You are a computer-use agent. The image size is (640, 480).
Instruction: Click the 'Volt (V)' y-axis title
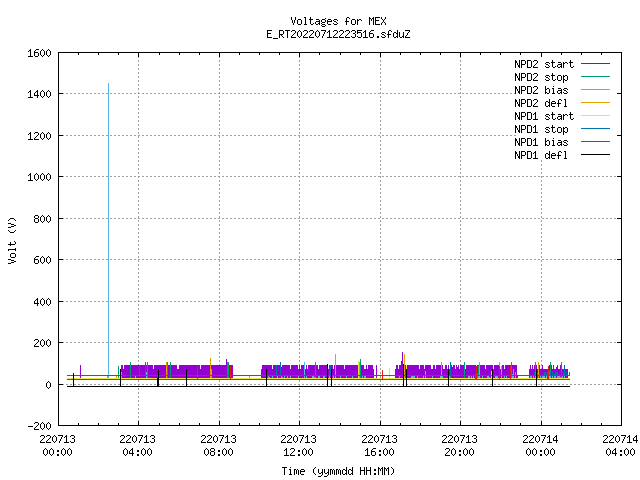tap(12, 240)
